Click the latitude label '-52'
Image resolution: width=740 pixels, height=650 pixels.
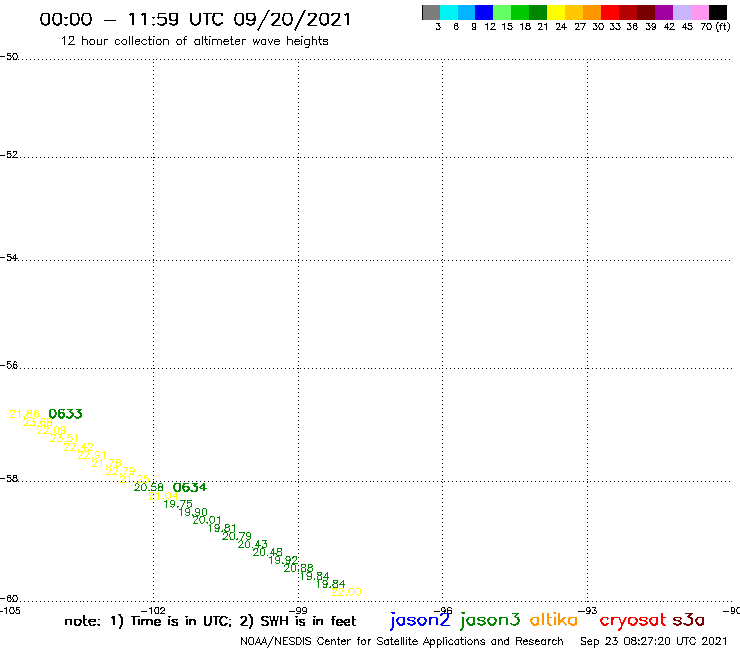9,155
